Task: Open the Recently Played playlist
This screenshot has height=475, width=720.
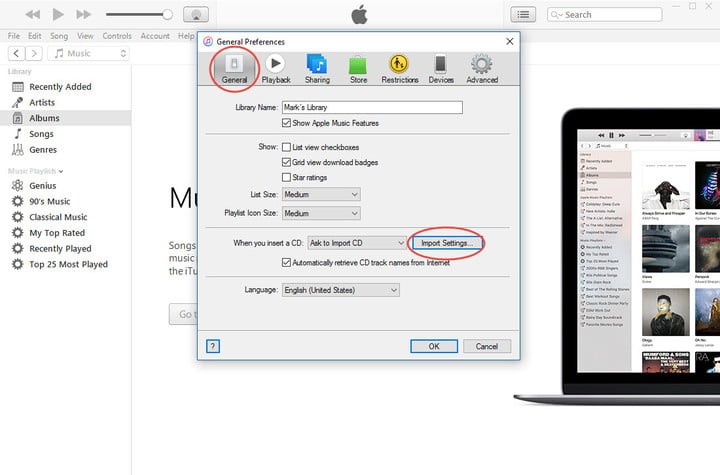Action: [66, 249]
